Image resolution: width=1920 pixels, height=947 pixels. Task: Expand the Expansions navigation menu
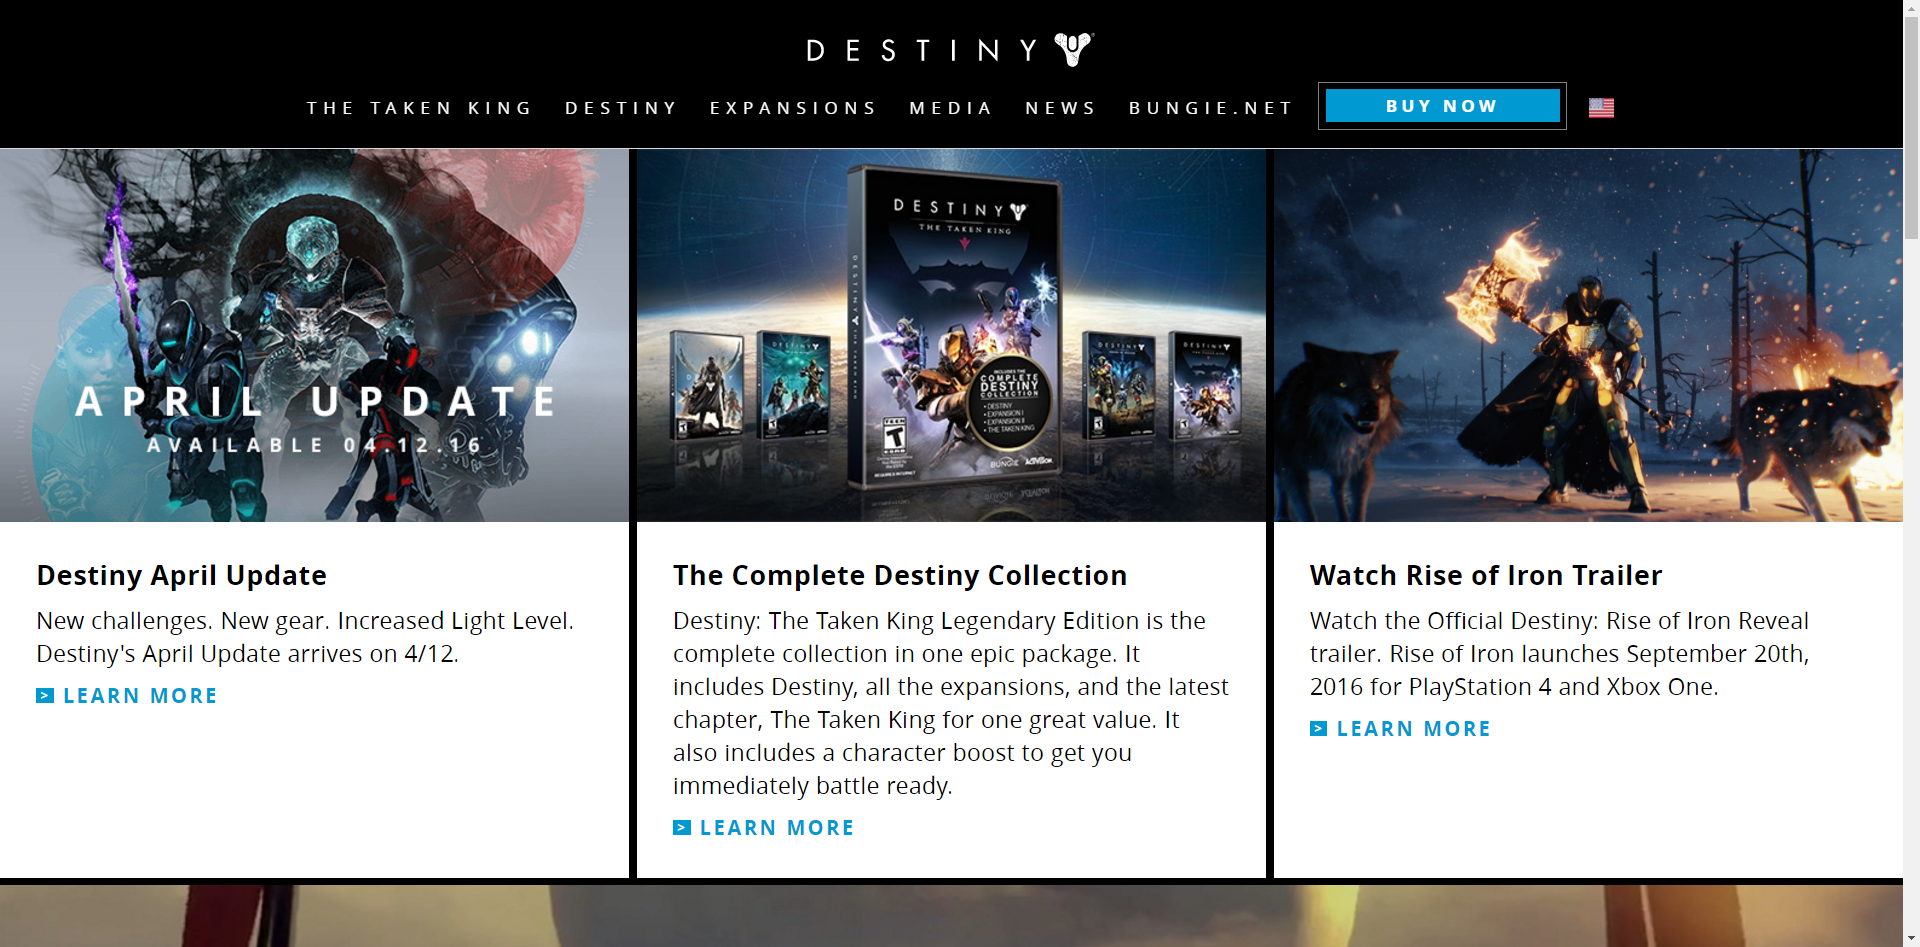[793, 108]
